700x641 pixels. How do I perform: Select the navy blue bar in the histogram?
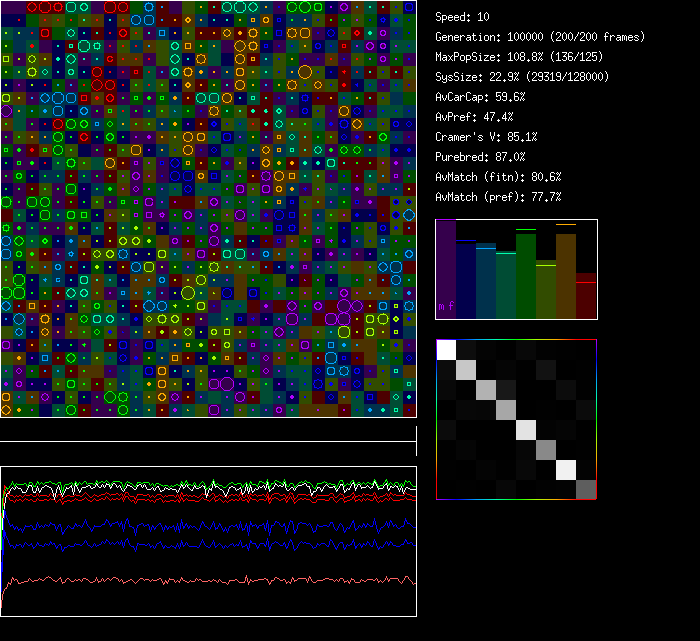click(x=466, y=279)
